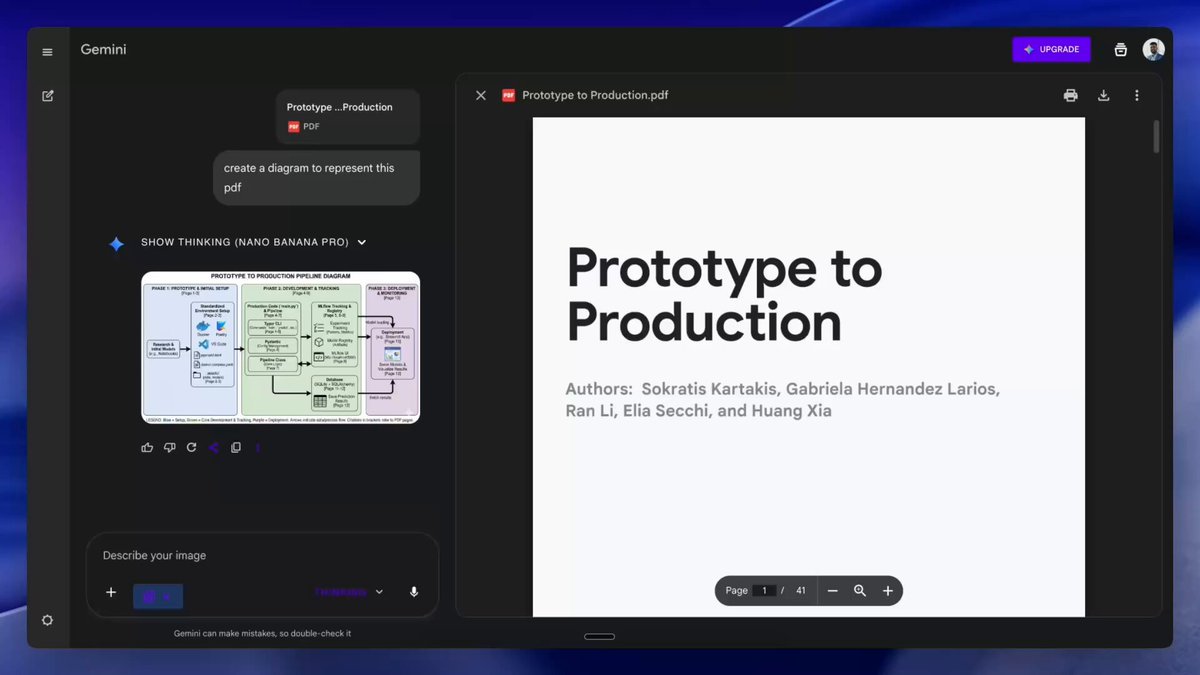Copy the response
Screen dimensions: 1200x675
pos(236,447)
